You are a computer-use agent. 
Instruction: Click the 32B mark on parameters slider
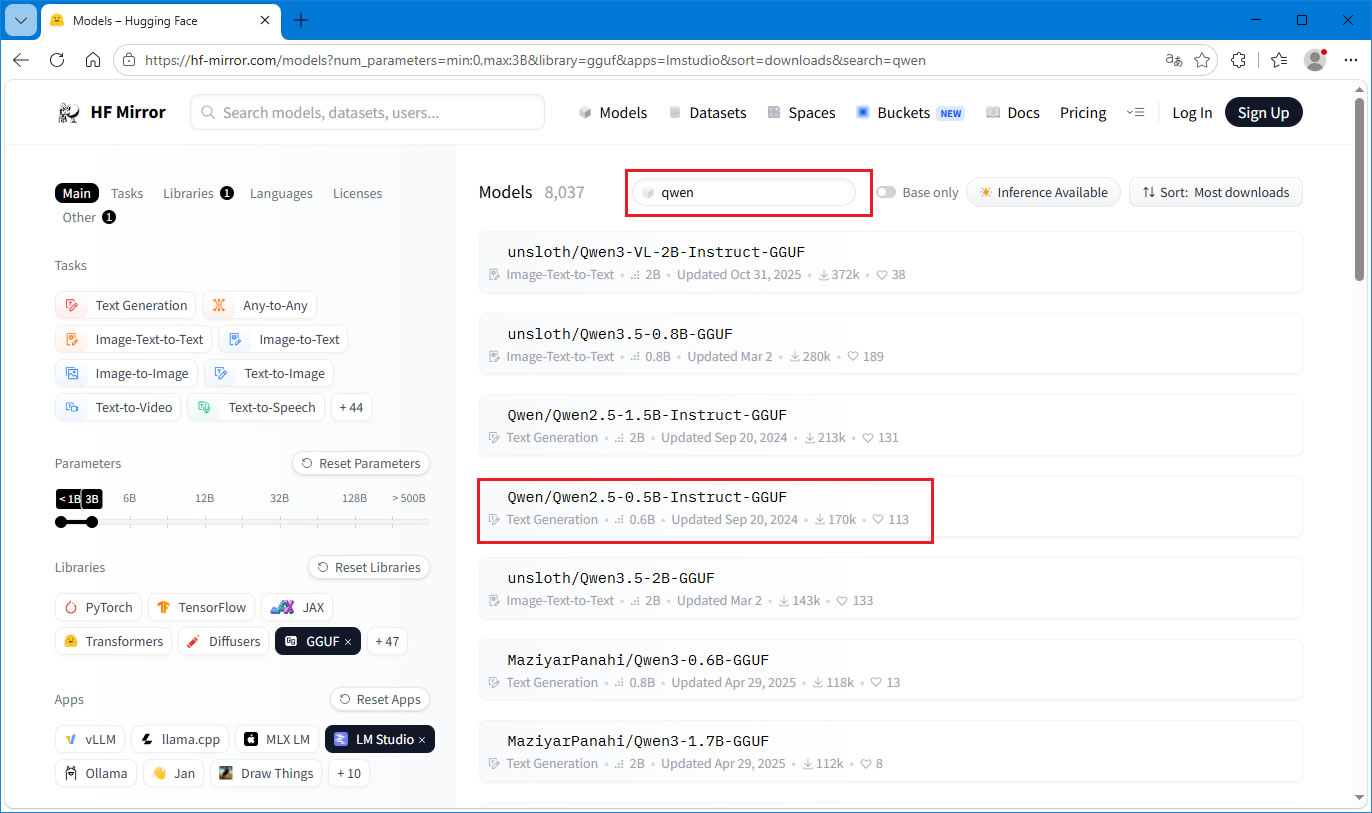[279, 498]
